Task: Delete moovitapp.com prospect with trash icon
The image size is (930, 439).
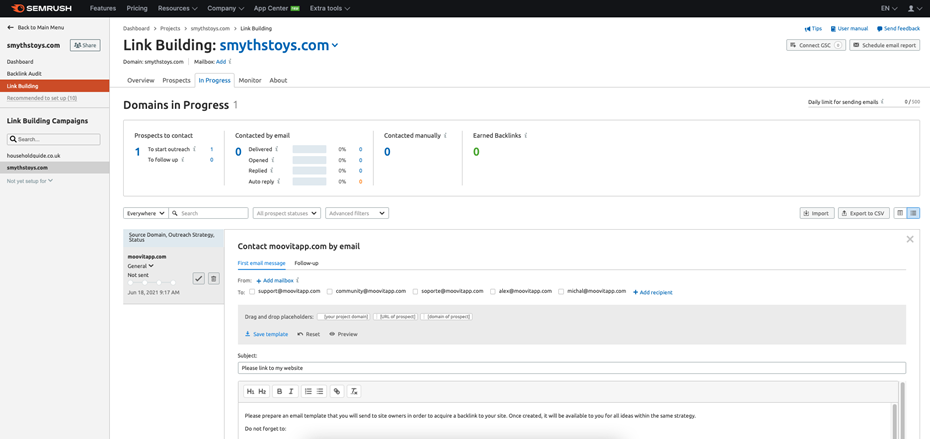Action: pyautogui.click(x=214, y=278)
